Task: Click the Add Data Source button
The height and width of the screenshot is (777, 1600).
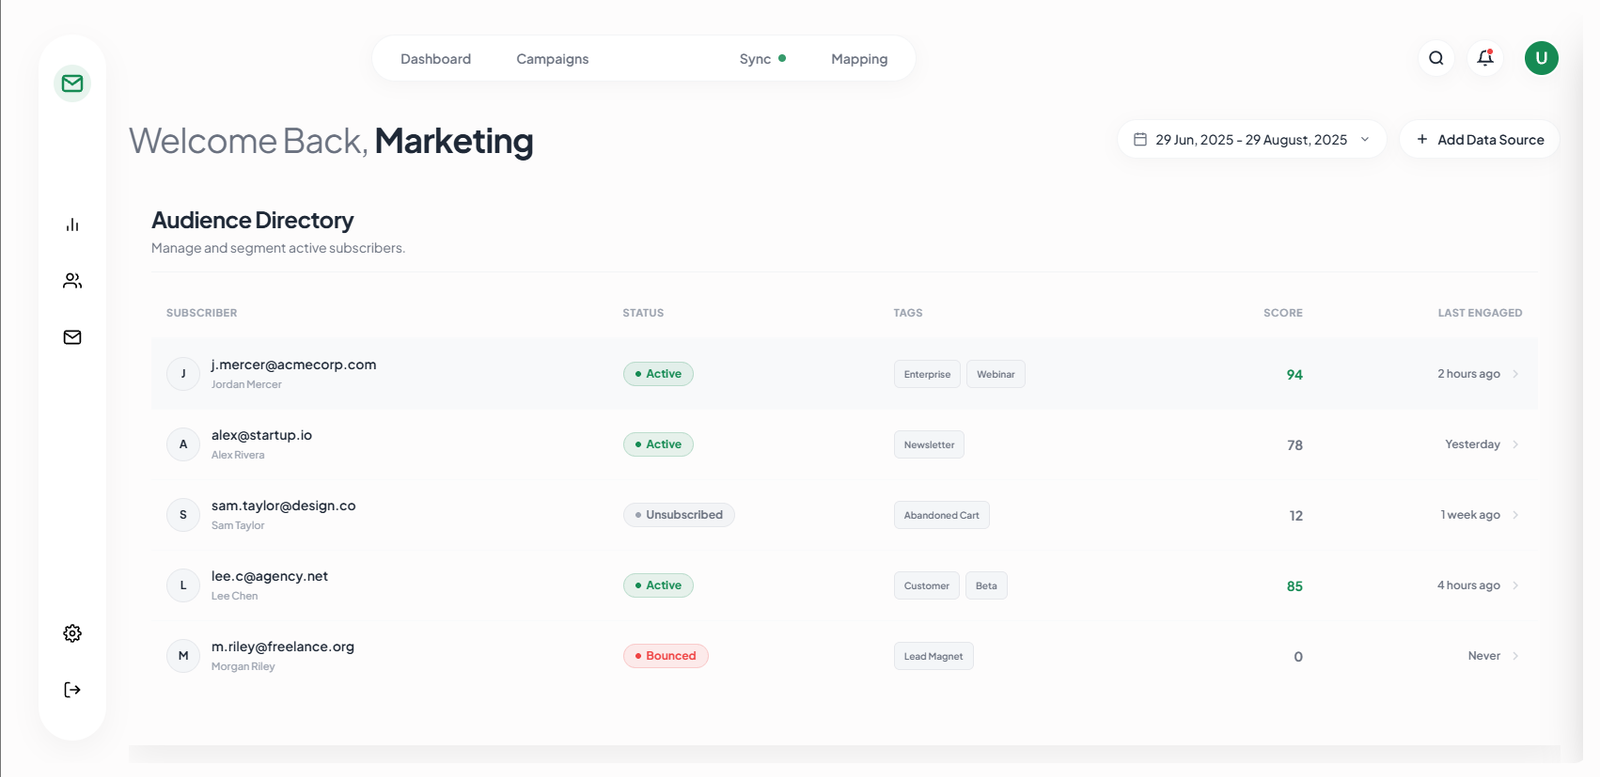Action: (x=1479, y=139)
